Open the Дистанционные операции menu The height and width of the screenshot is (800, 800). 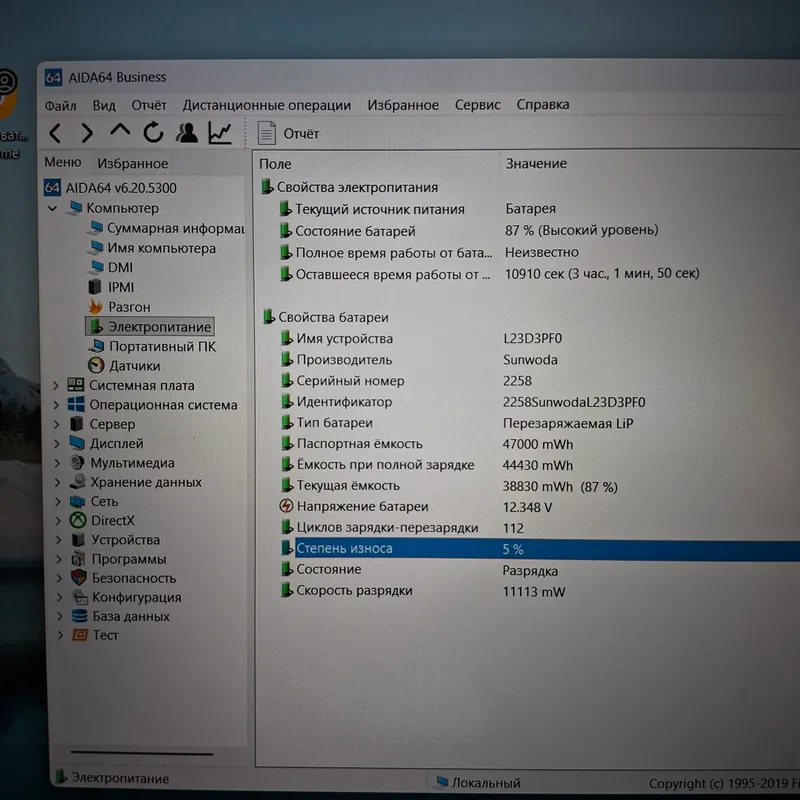(267, 105)
